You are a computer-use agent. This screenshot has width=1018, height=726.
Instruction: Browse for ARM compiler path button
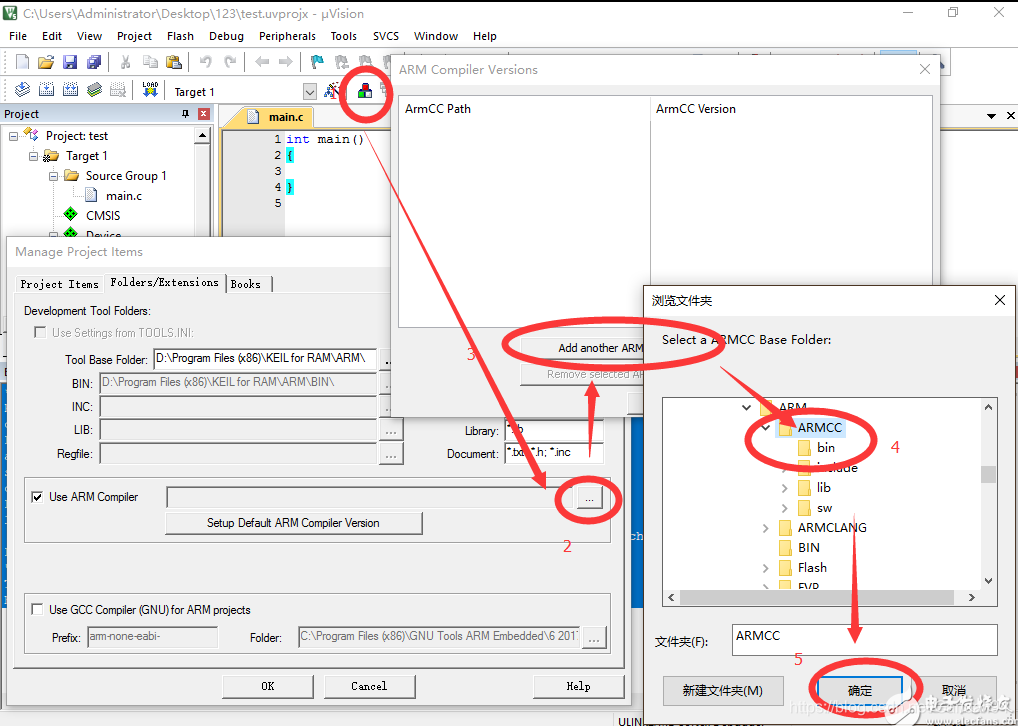[x=589, y=498]
